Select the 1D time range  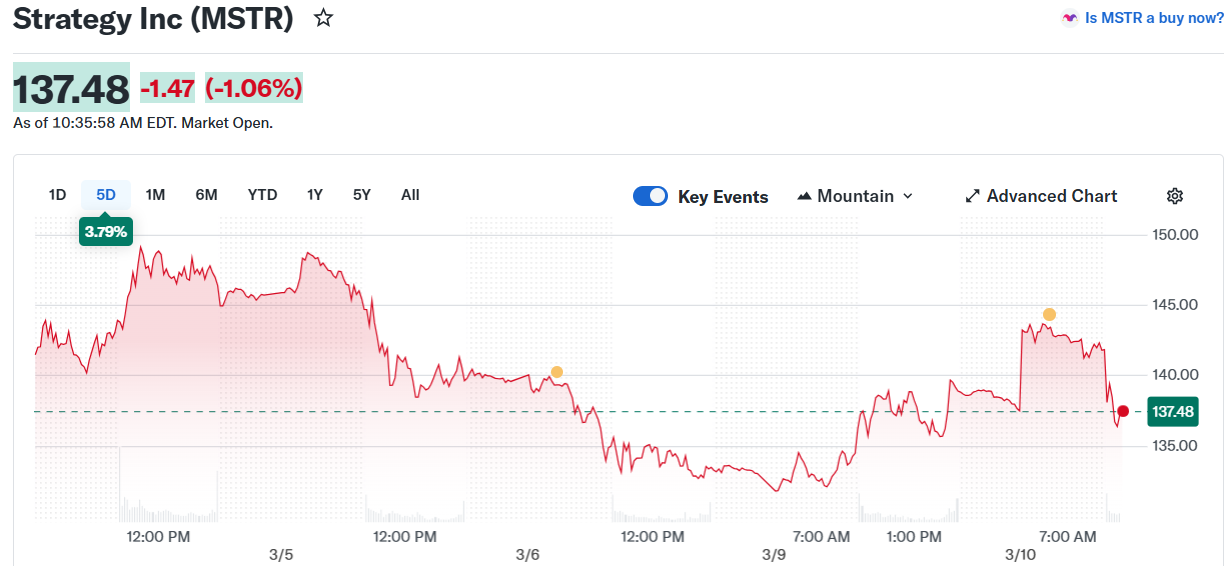(57, 195)
